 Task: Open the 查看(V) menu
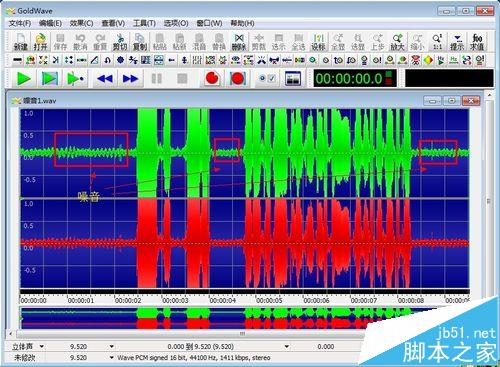pos(113,23)
